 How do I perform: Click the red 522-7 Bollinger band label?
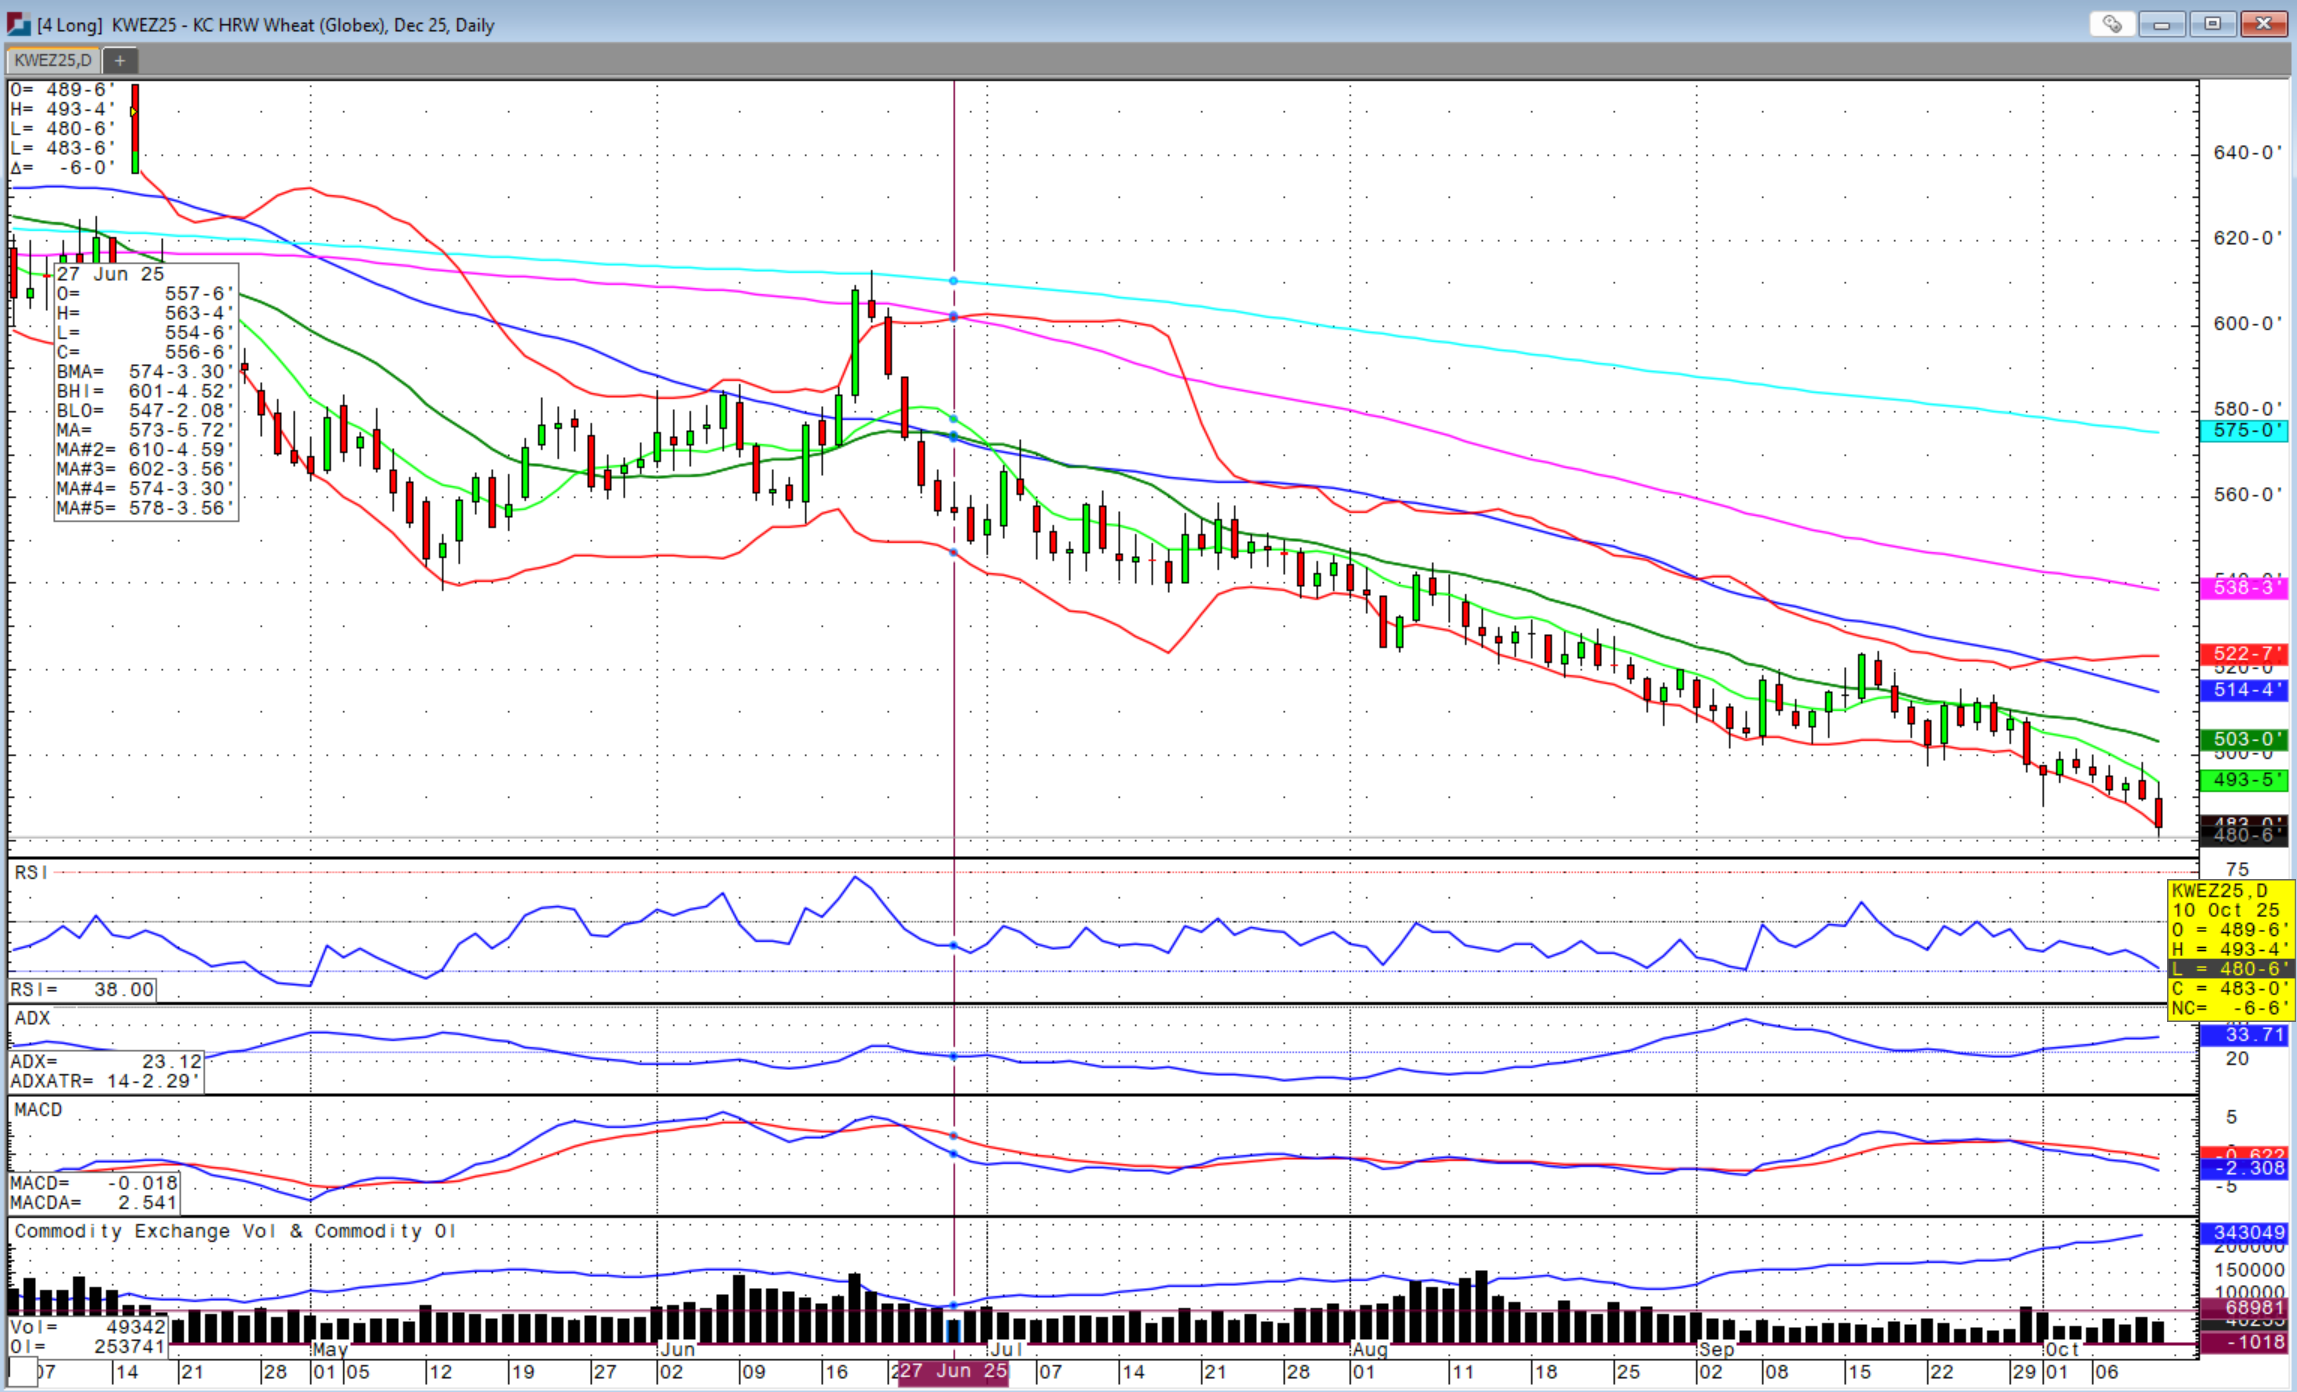pos(2244,654)
